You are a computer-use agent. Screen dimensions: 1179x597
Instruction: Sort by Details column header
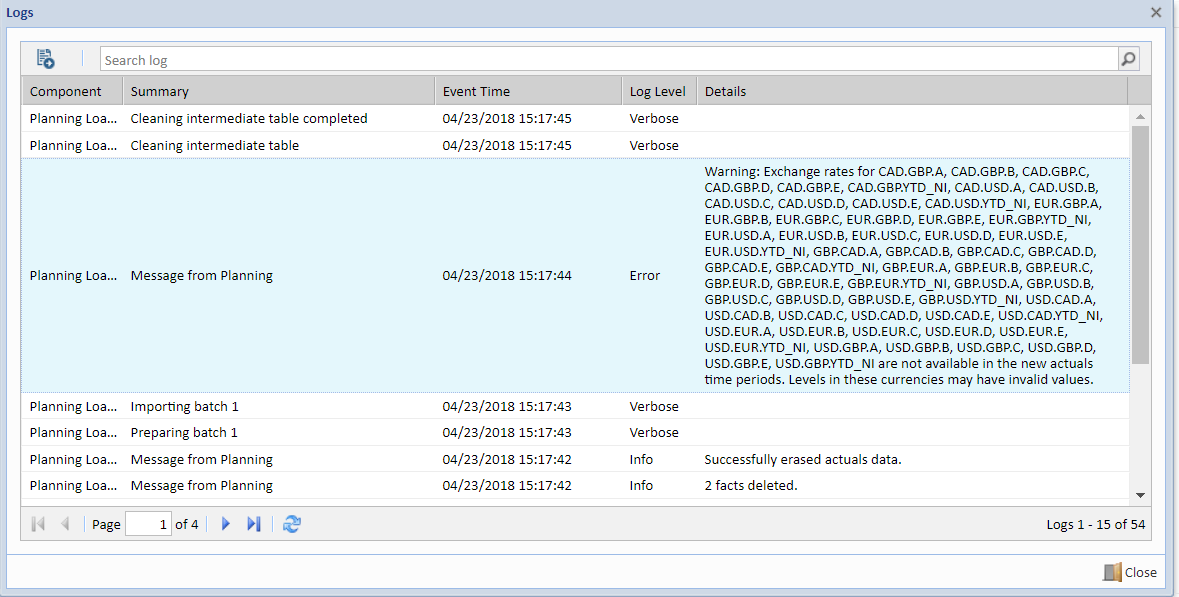pyautogui.click(x=912, y=91)
